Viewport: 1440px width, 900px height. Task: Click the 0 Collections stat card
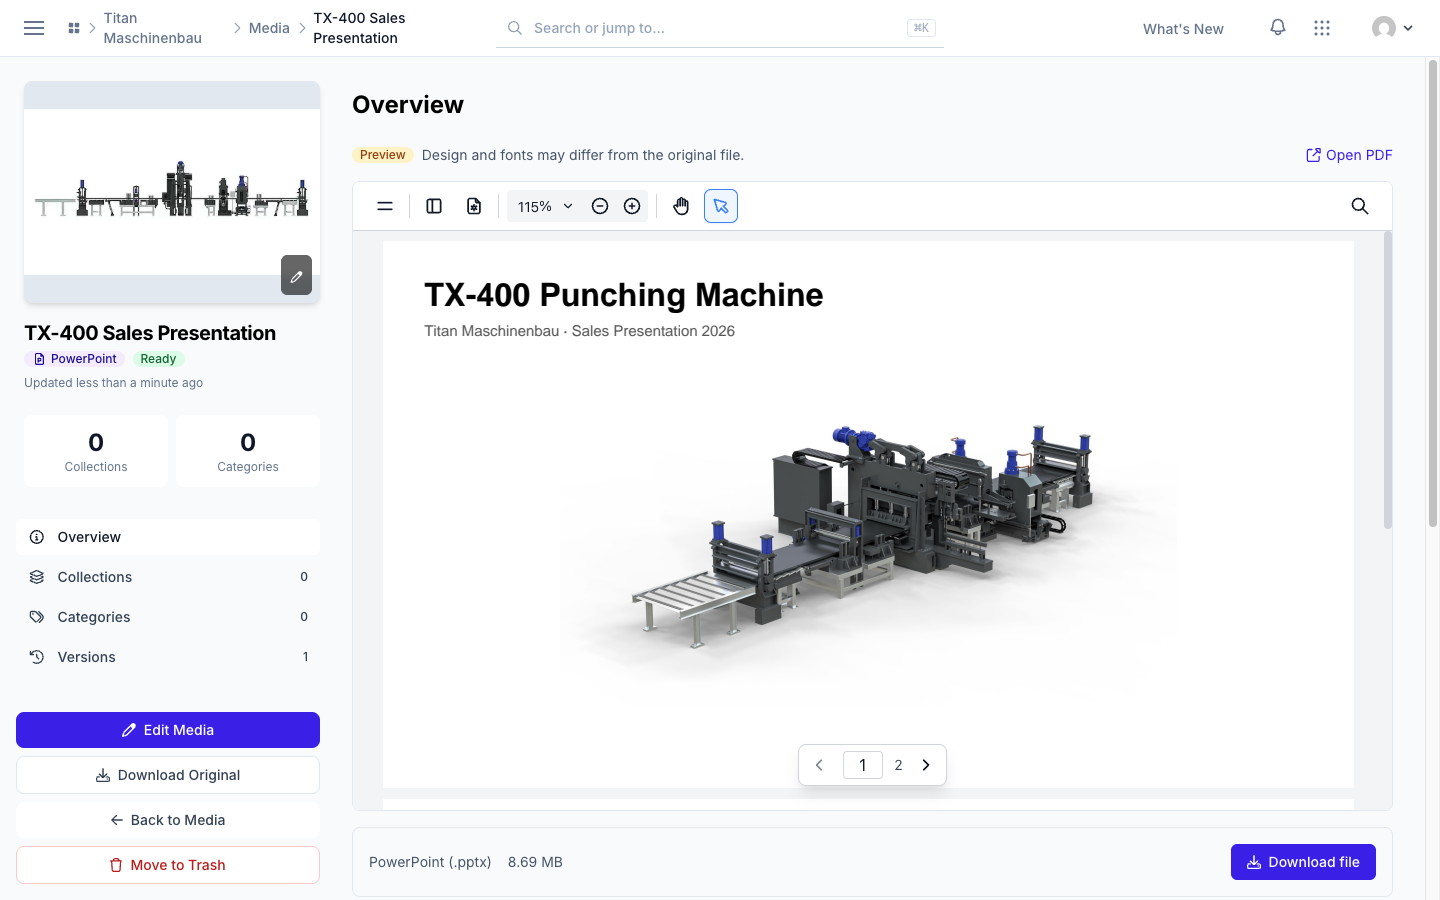point(96,451)
